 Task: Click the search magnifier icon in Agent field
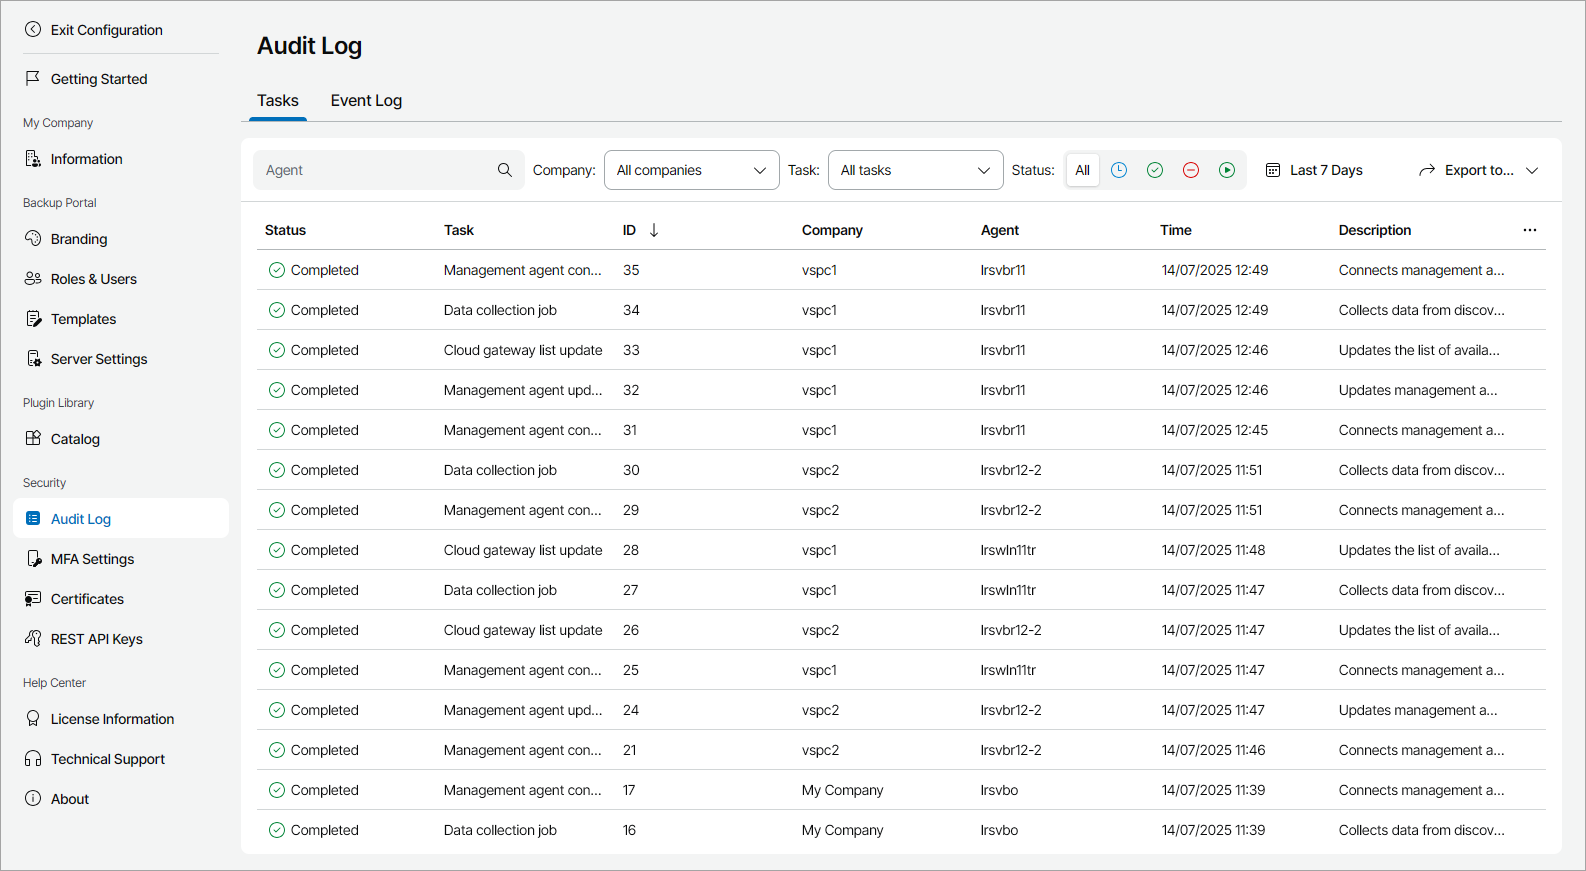[x=505, y=170]
